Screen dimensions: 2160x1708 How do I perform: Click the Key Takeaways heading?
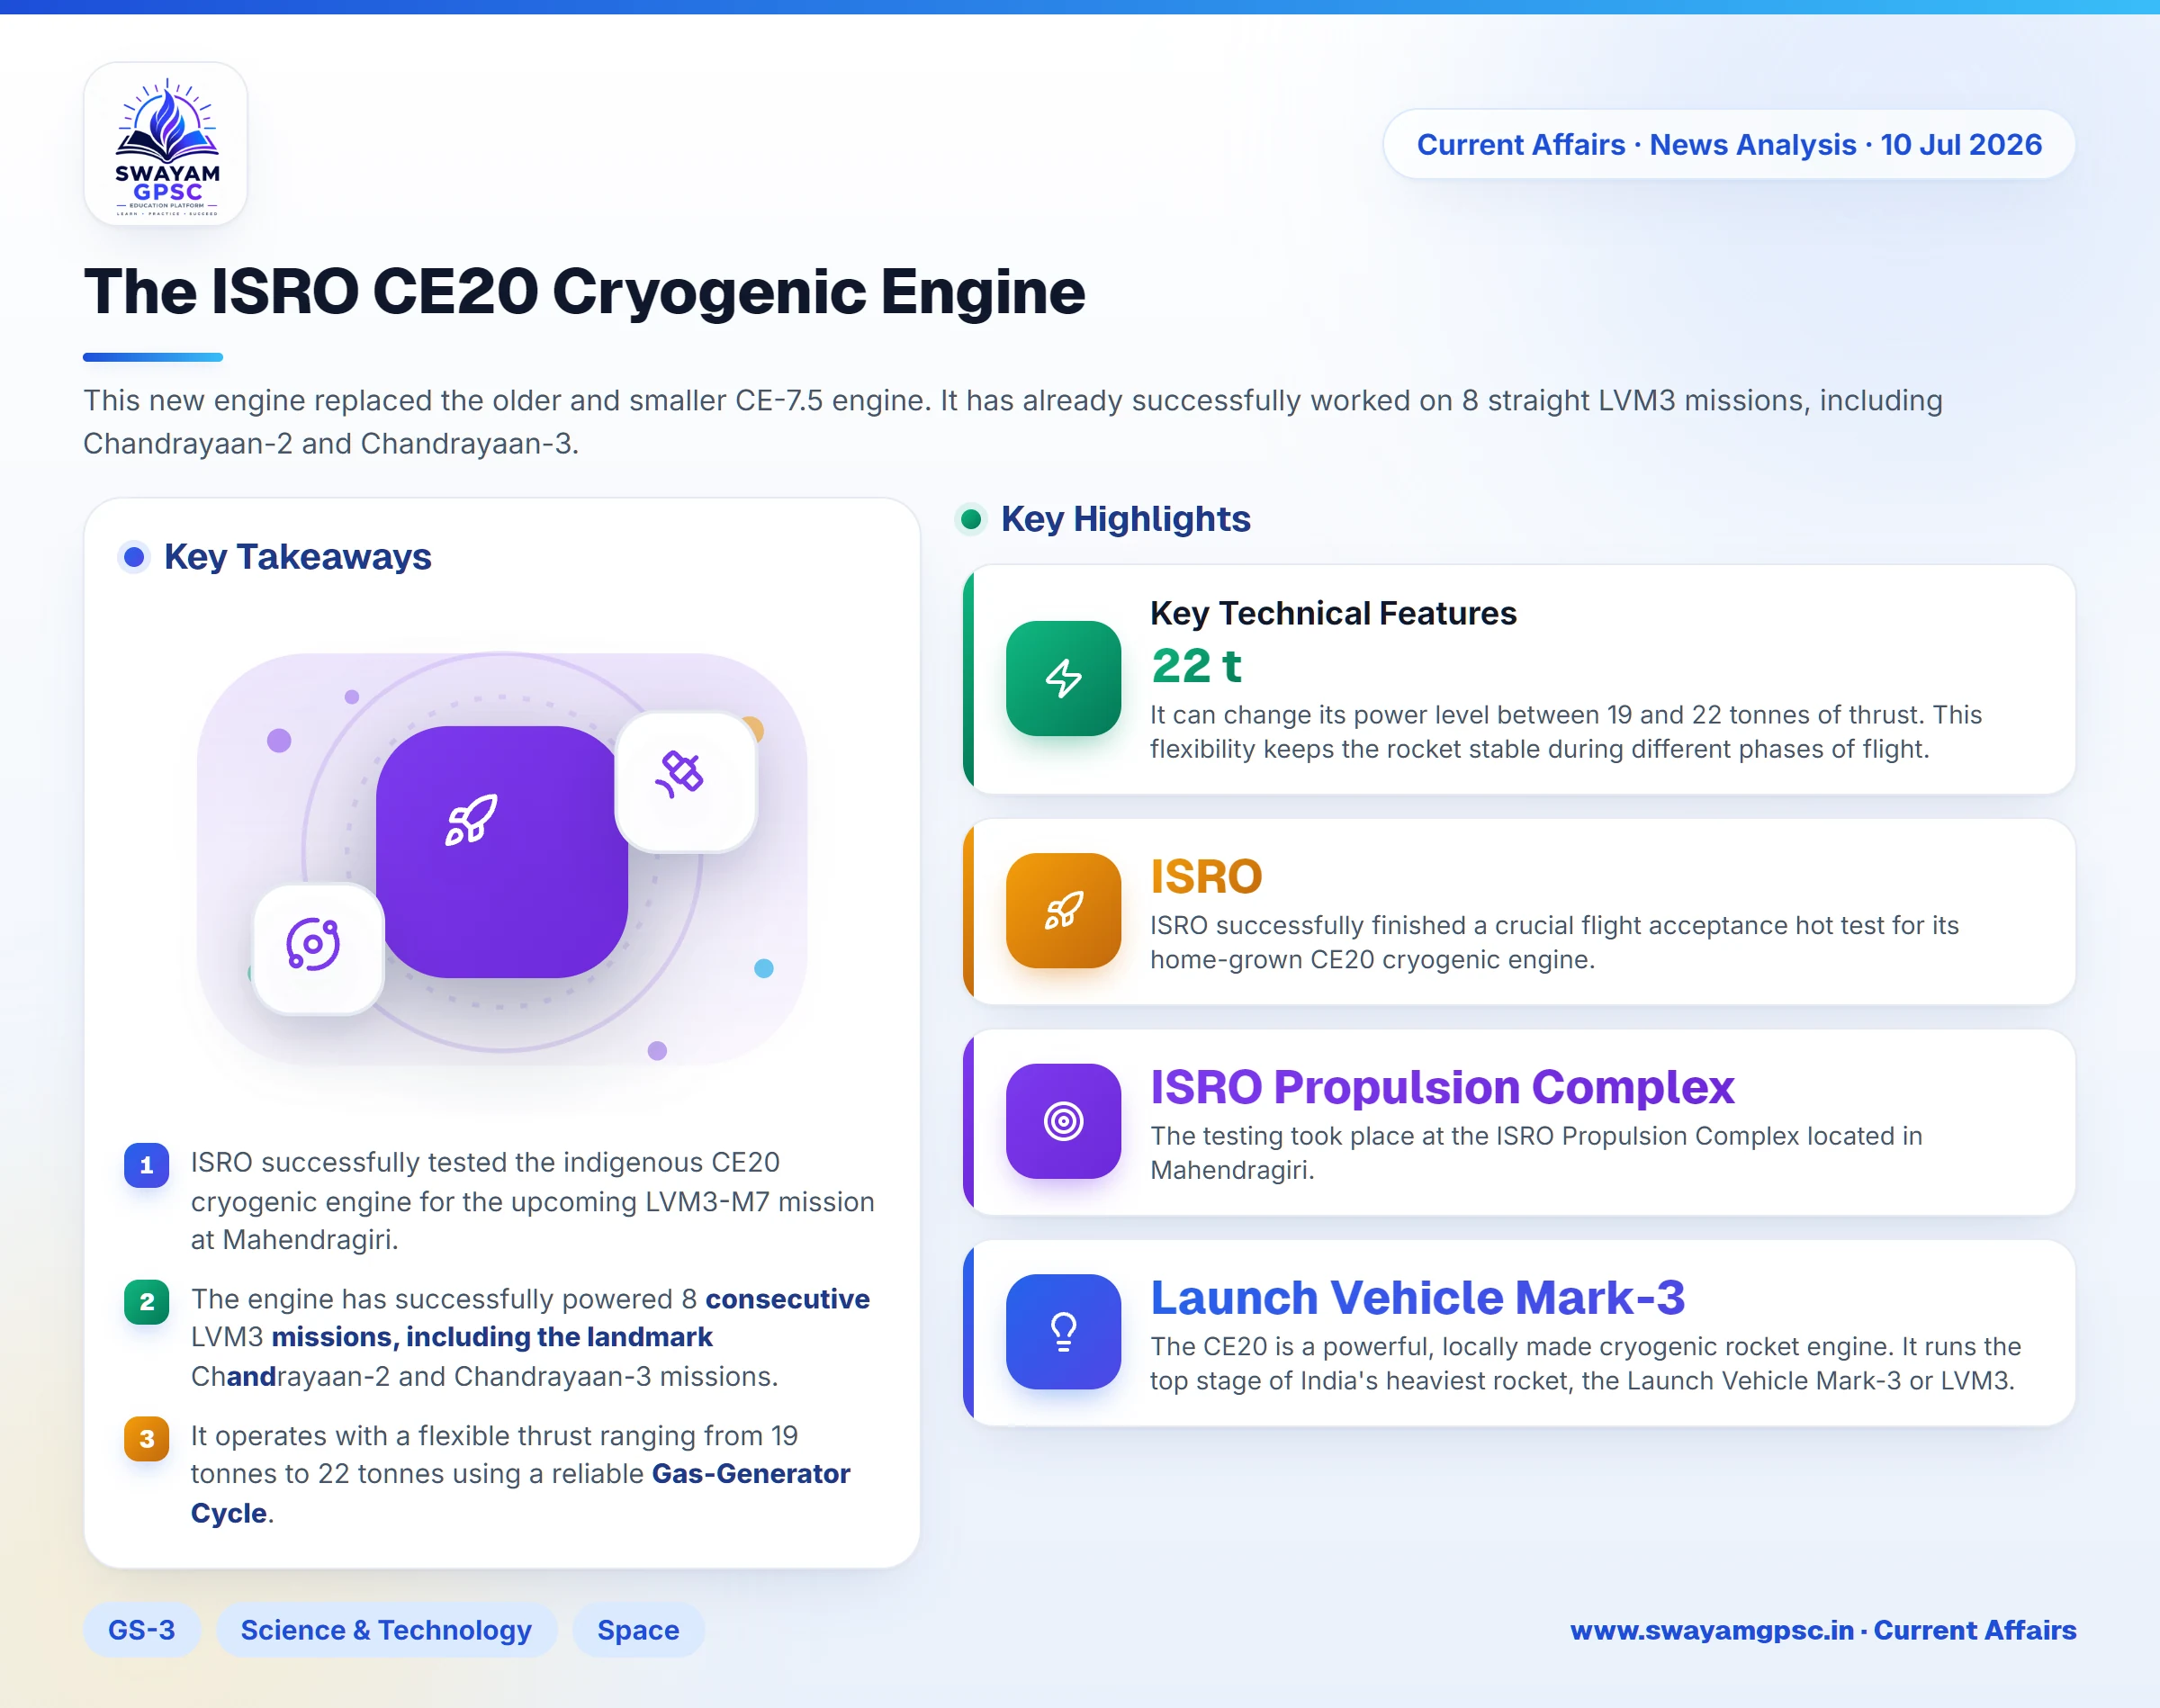pos(298,556)
